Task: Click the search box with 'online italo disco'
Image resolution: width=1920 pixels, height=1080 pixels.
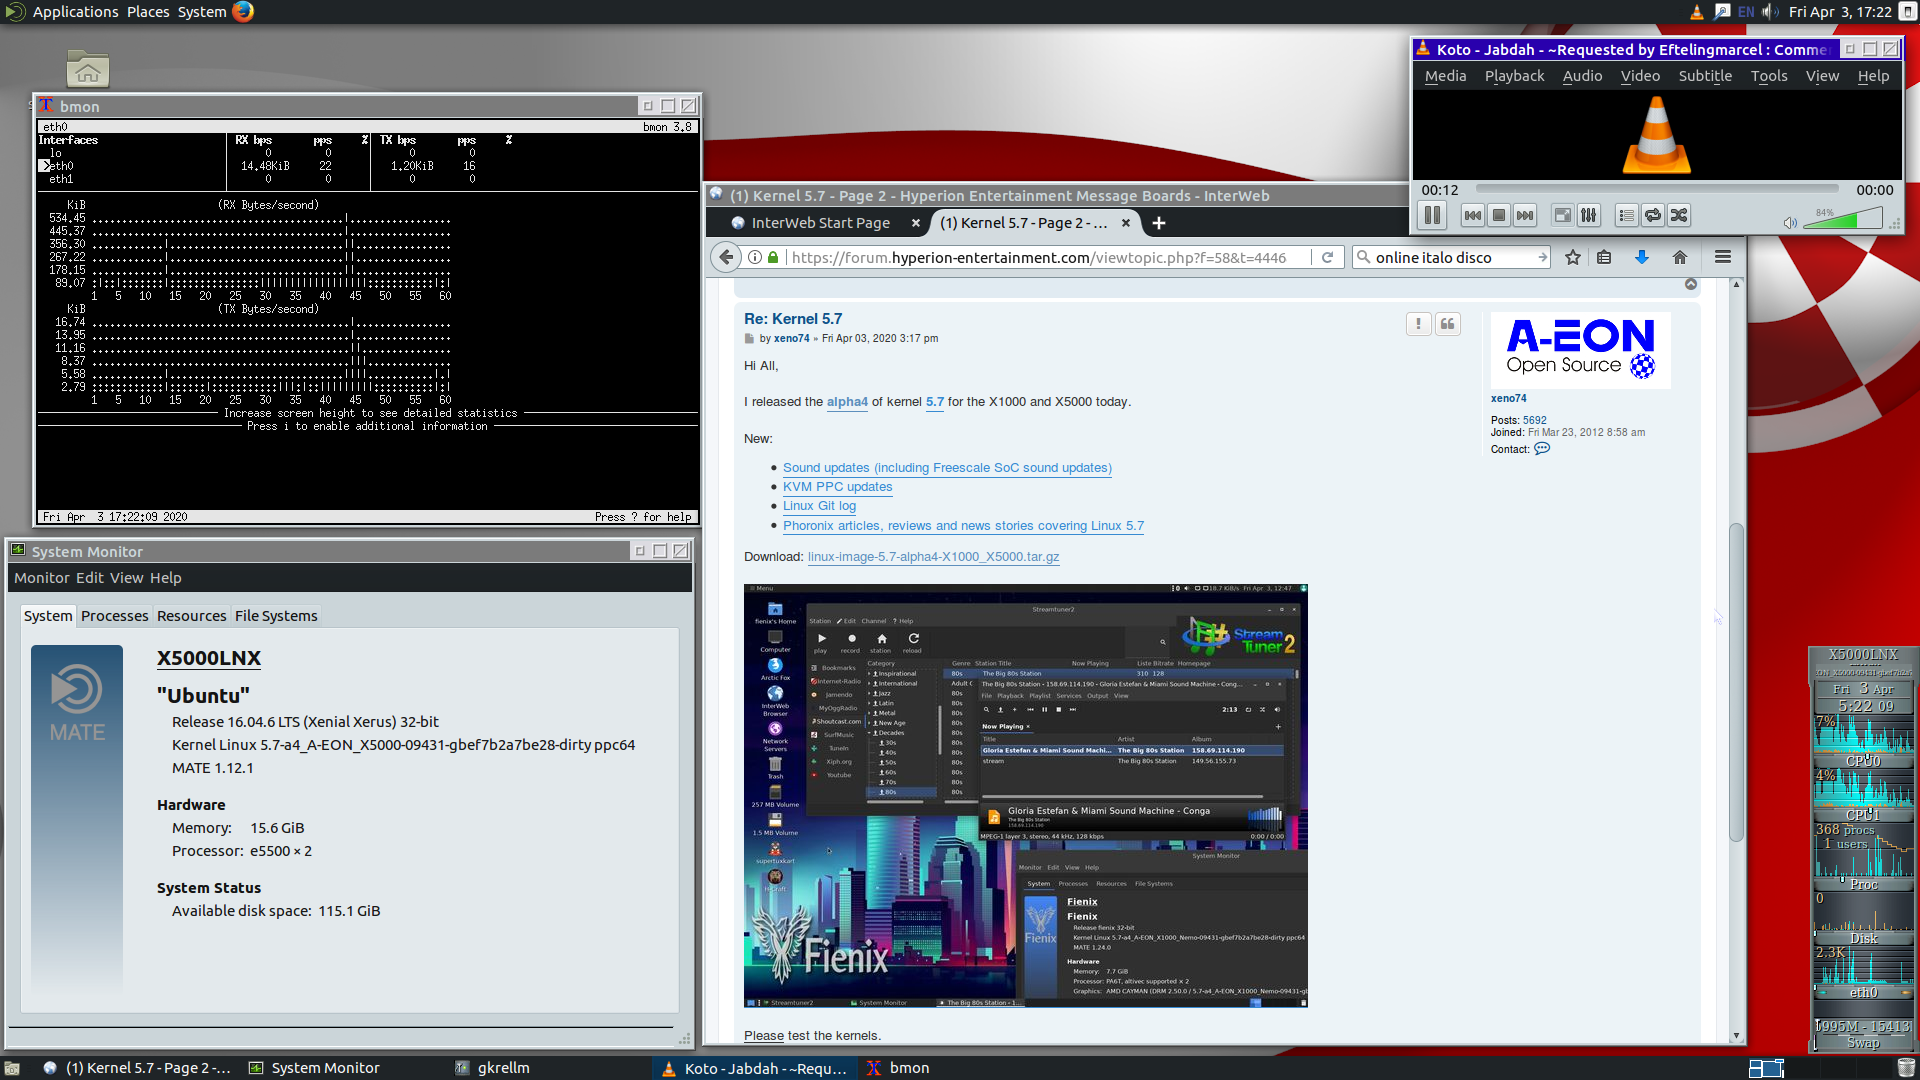Action: 1450,257
